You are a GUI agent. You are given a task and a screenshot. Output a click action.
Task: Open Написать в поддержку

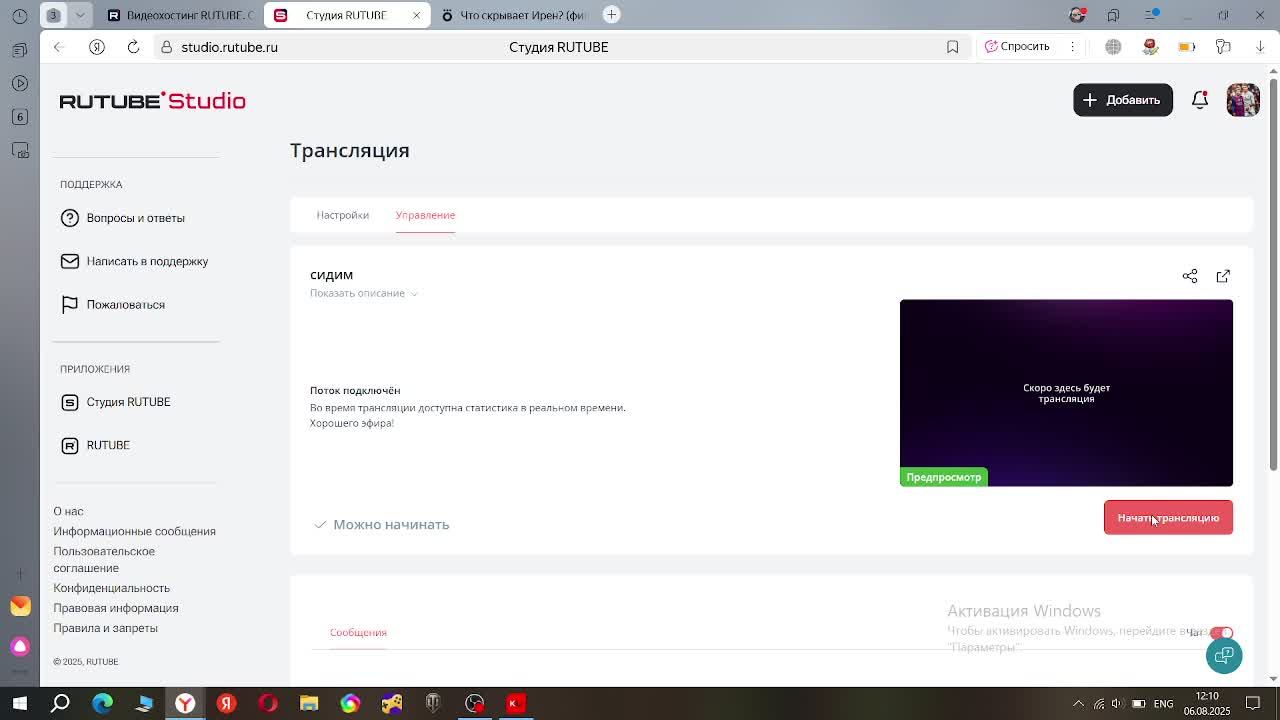tap(134, 261)
